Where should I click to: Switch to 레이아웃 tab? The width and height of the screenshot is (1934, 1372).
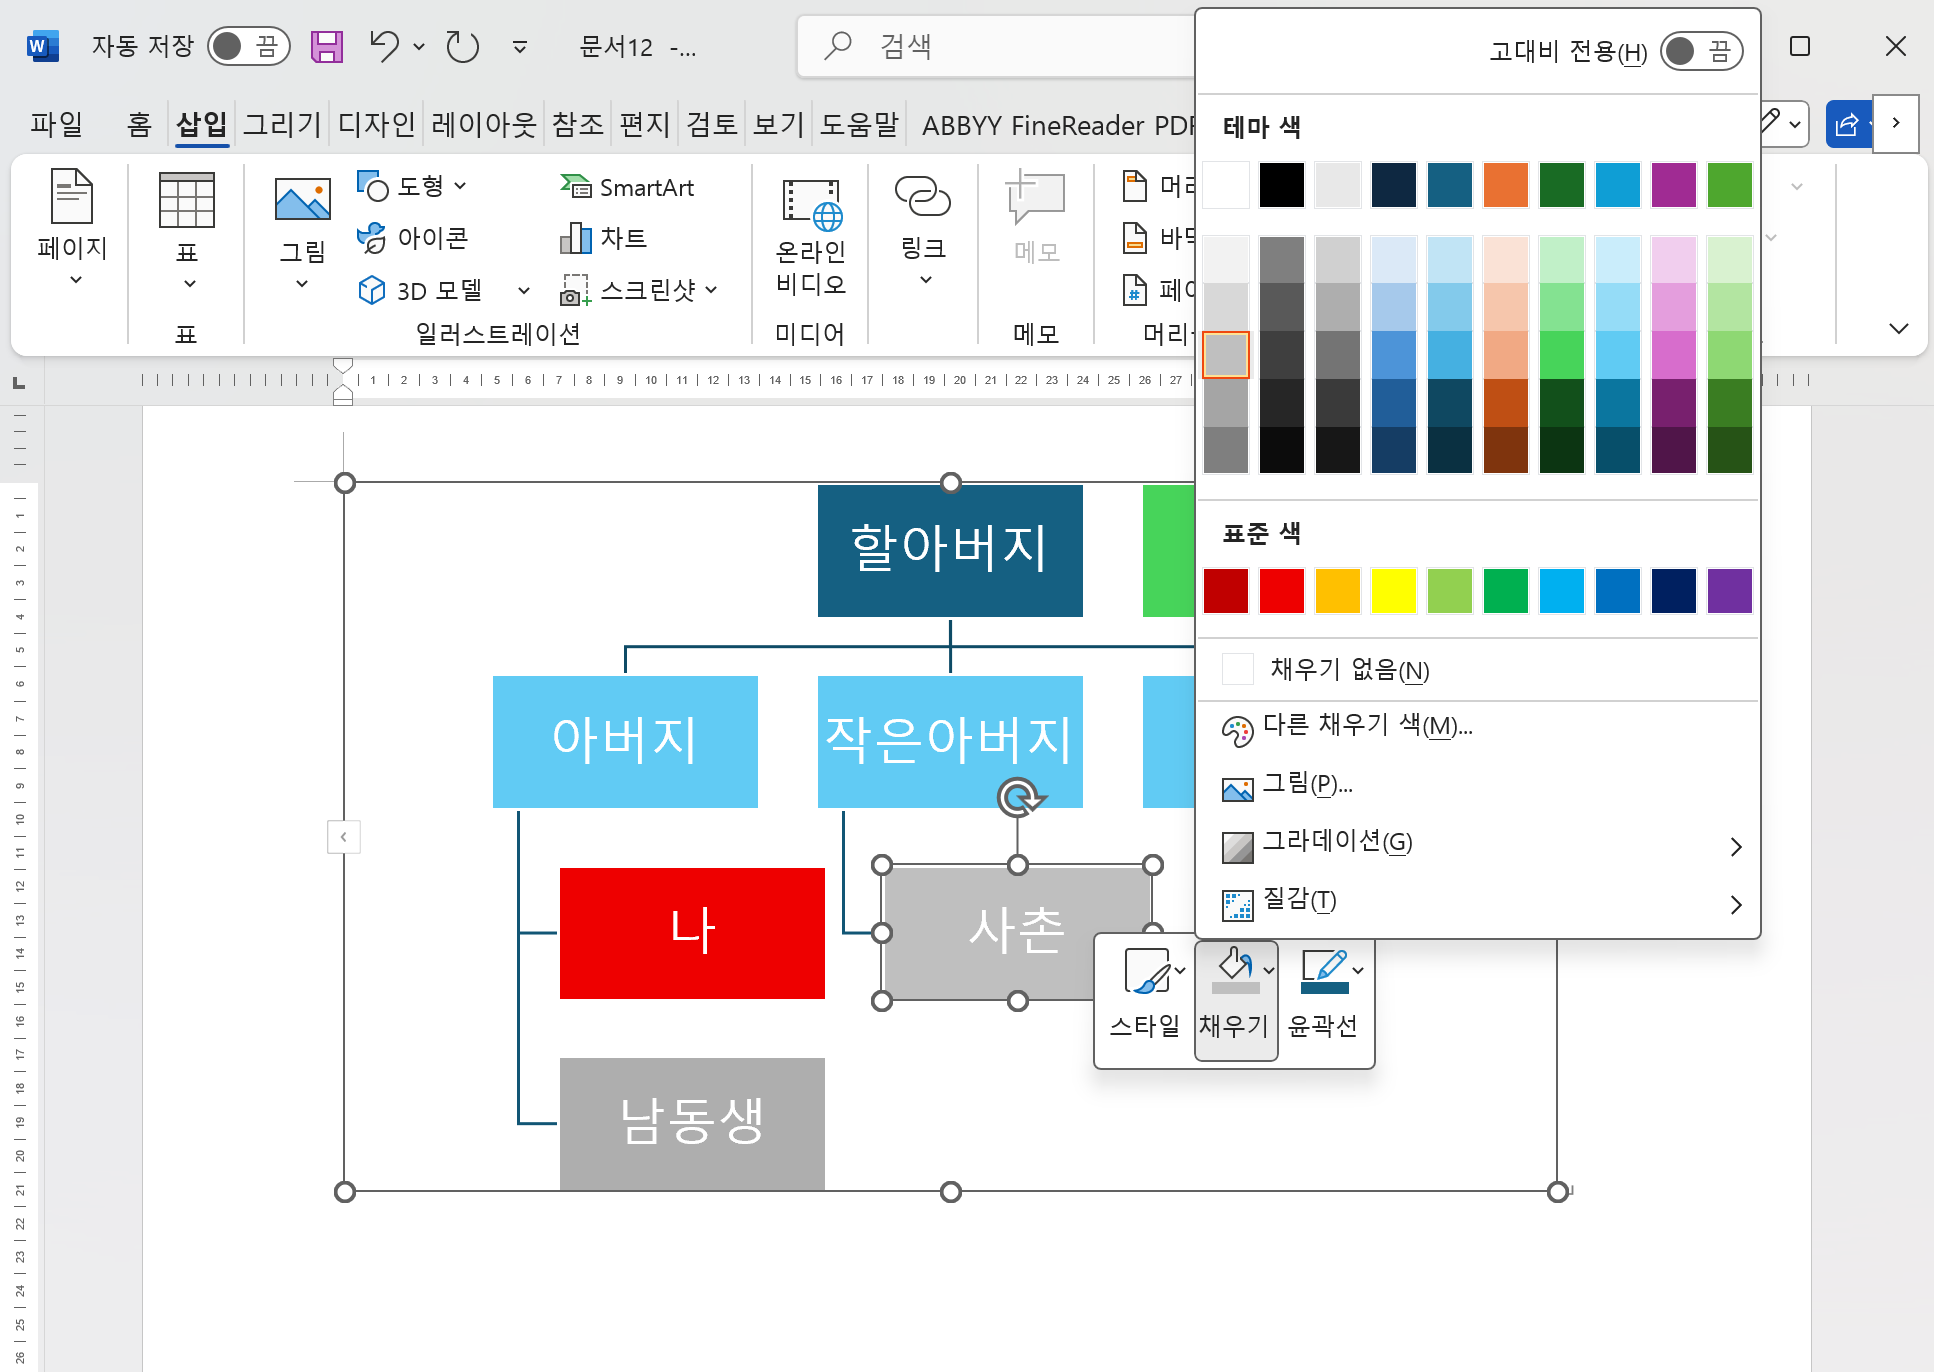click(x=484, y=124)
